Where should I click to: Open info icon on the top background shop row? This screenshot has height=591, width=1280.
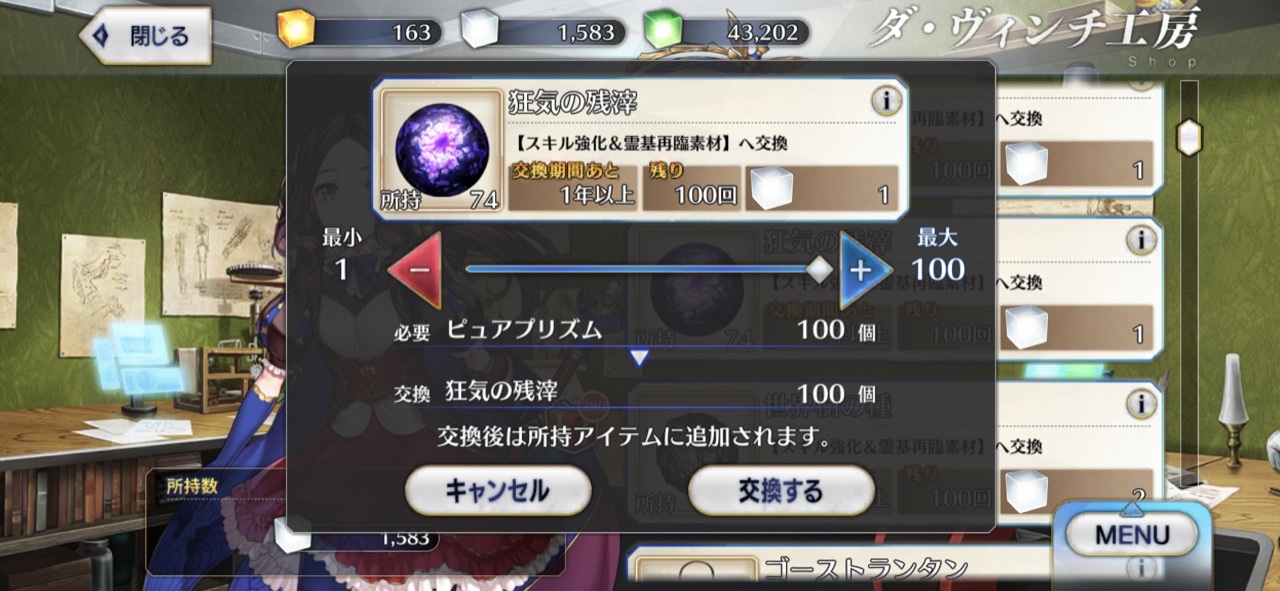coord(1141,83)
